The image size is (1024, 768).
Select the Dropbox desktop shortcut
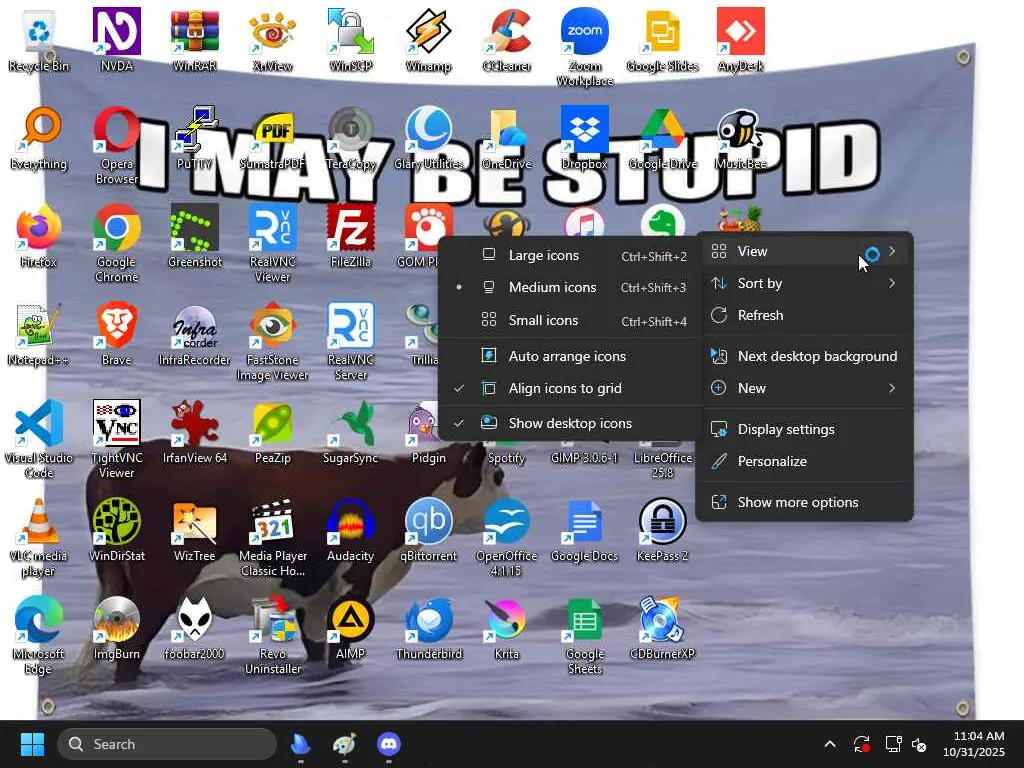[x=584, y=138]
